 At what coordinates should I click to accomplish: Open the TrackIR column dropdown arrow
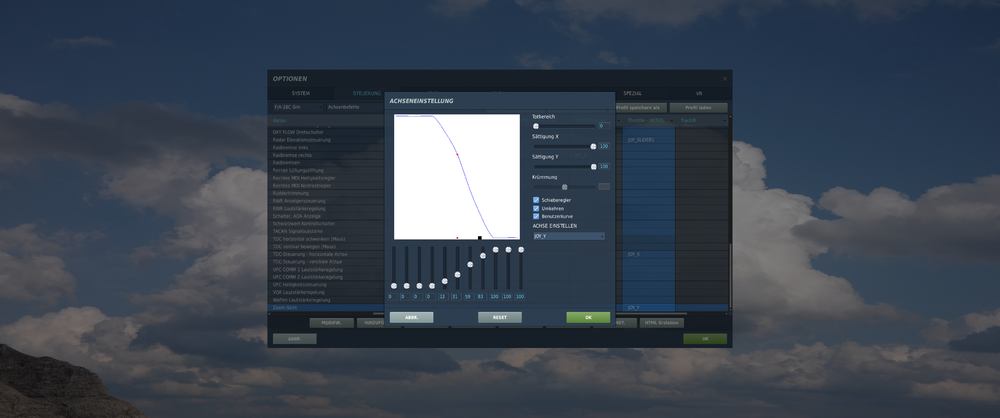point(724,121)
